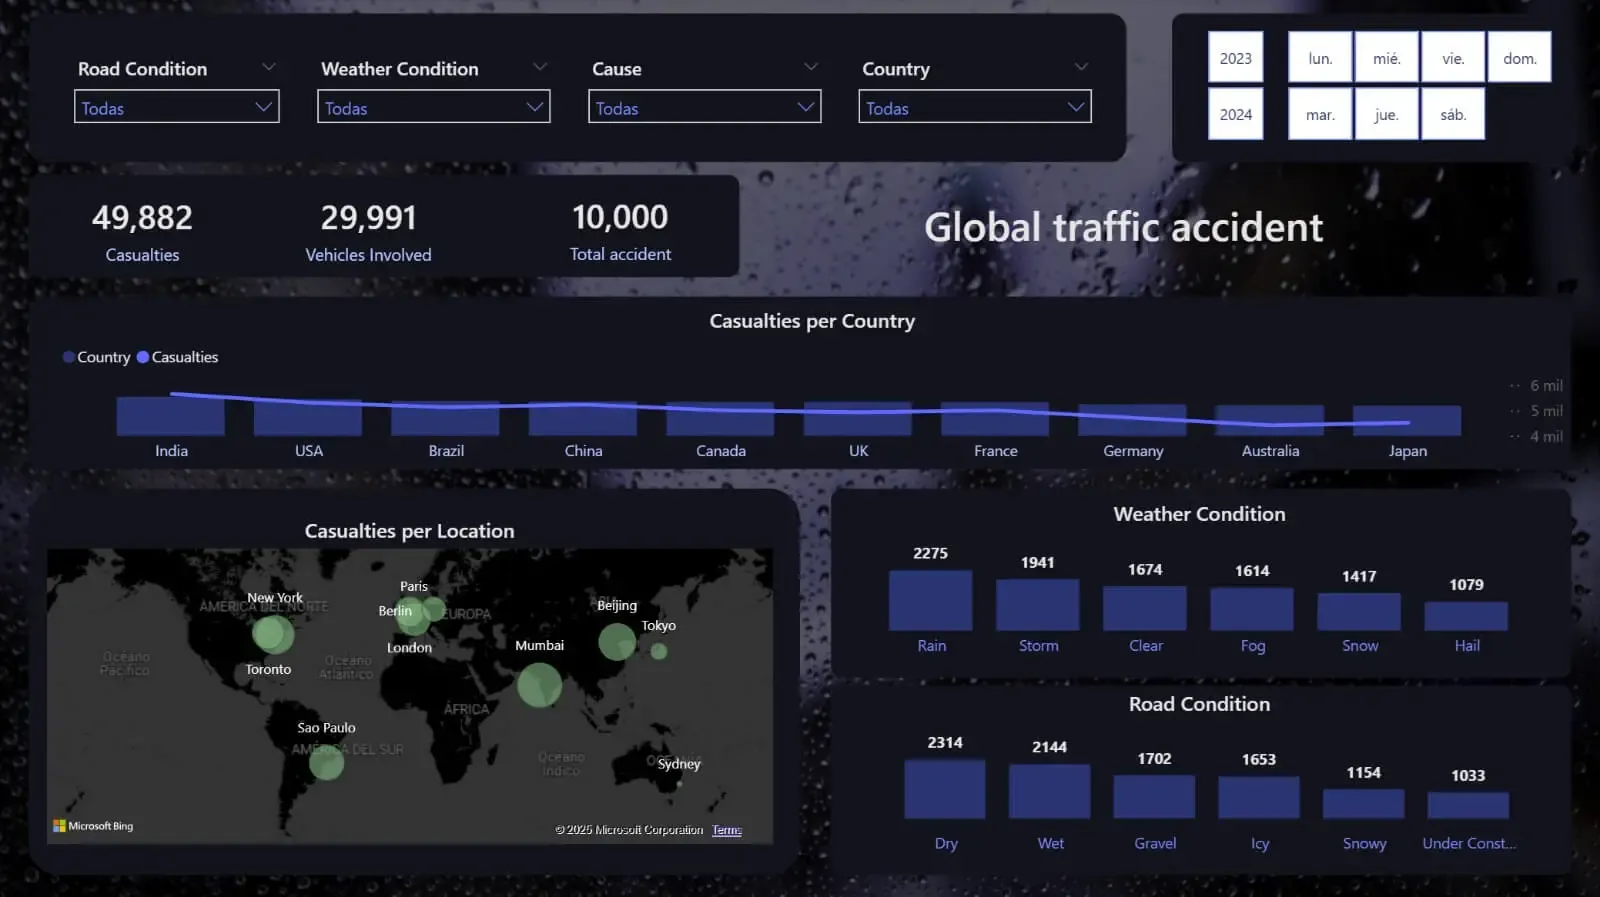Select the Japan bar in Casualties per Country
1600x897 pixels.
click(x=1407, y=420)
